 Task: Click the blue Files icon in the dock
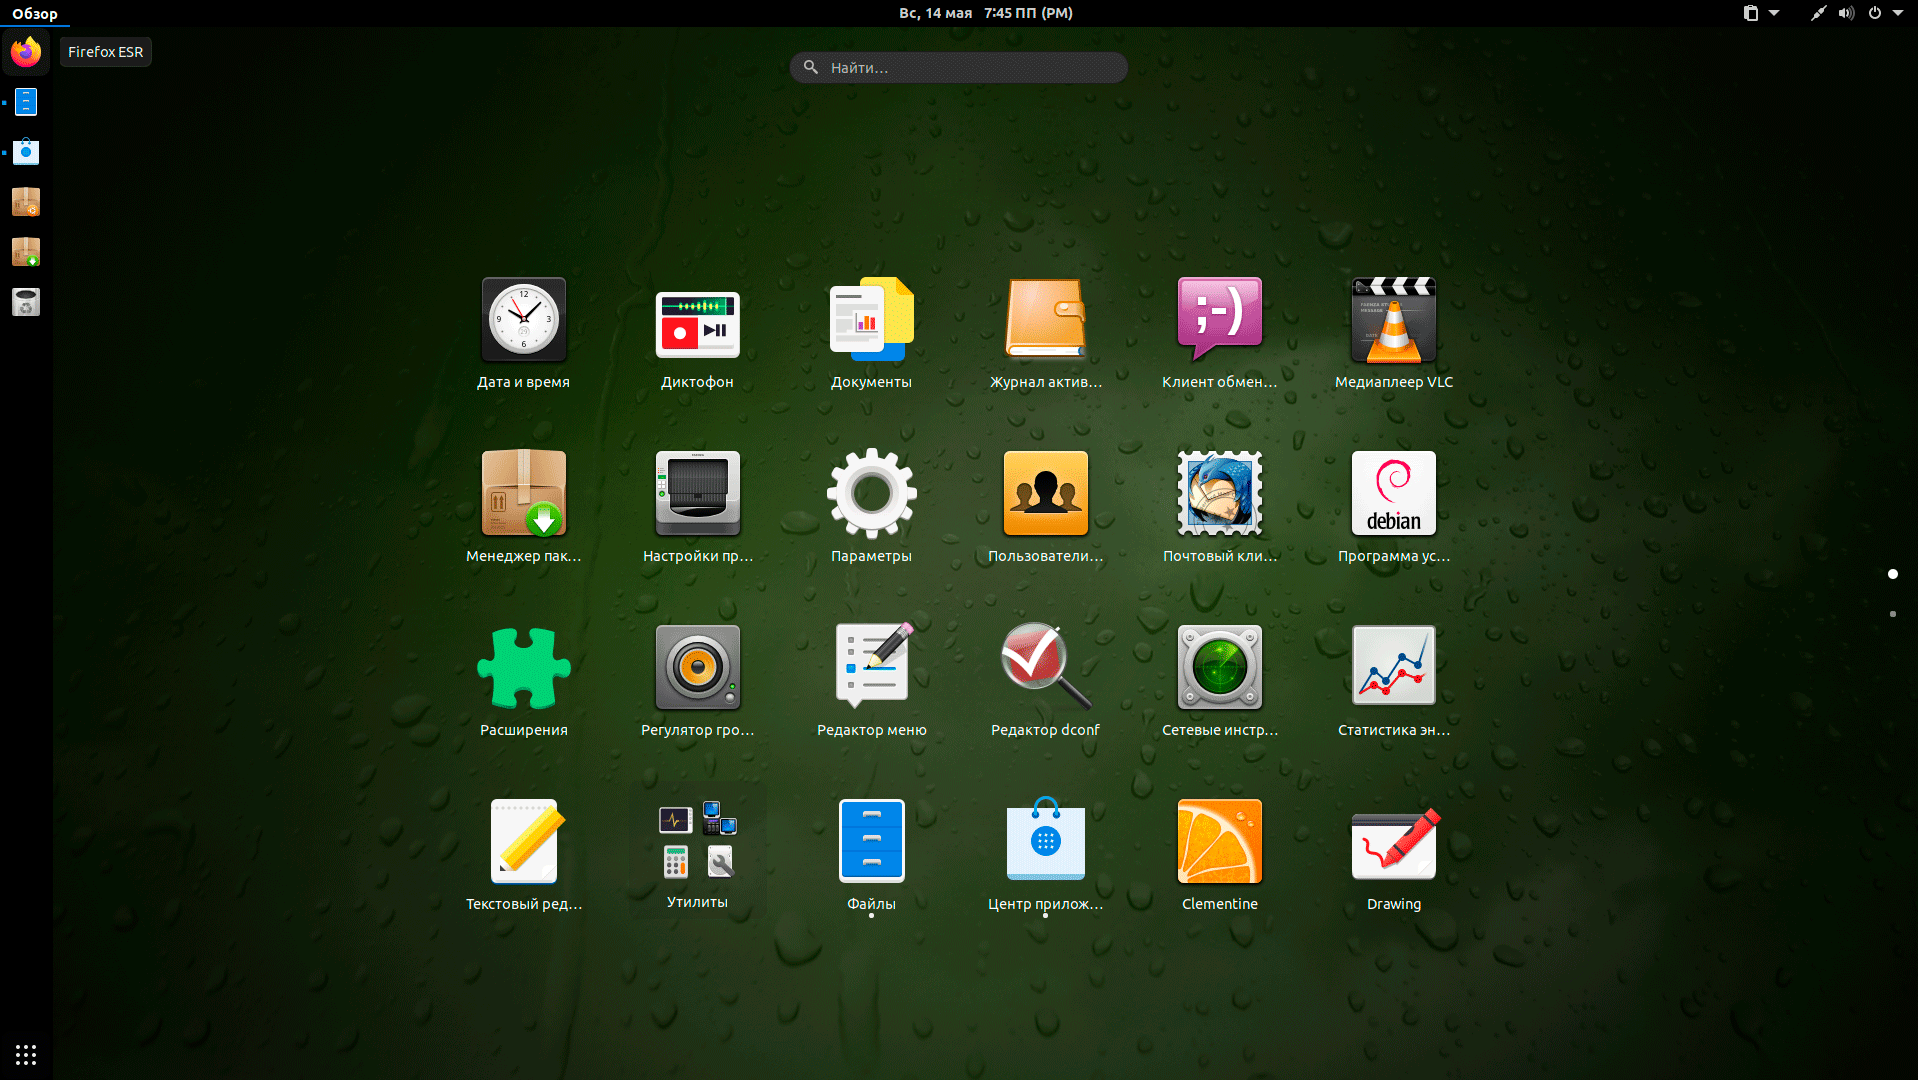[26, 102]
